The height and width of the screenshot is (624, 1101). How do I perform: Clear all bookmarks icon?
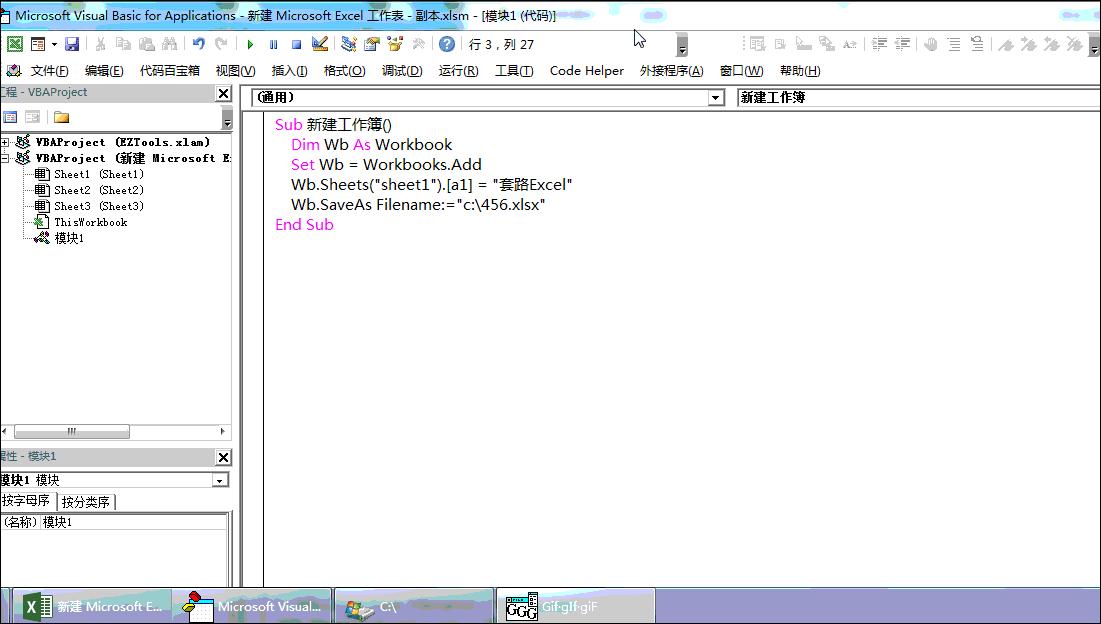click(1074, 44)
